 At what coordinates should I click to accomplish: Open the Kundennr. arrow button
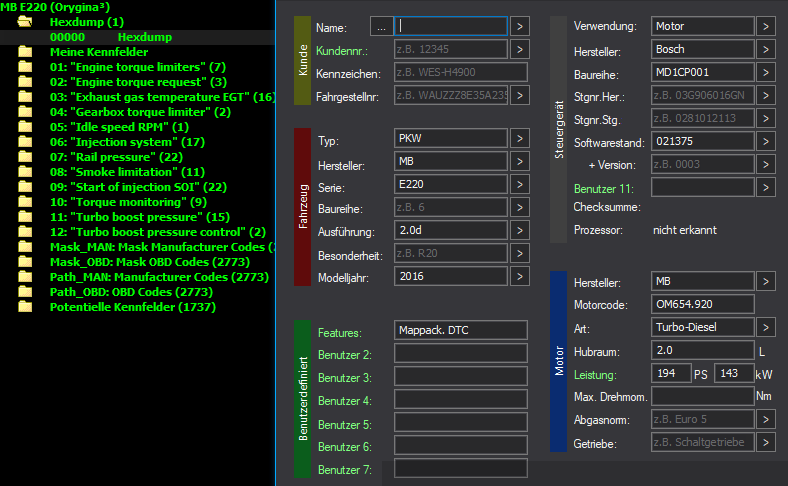click(520, 49)
